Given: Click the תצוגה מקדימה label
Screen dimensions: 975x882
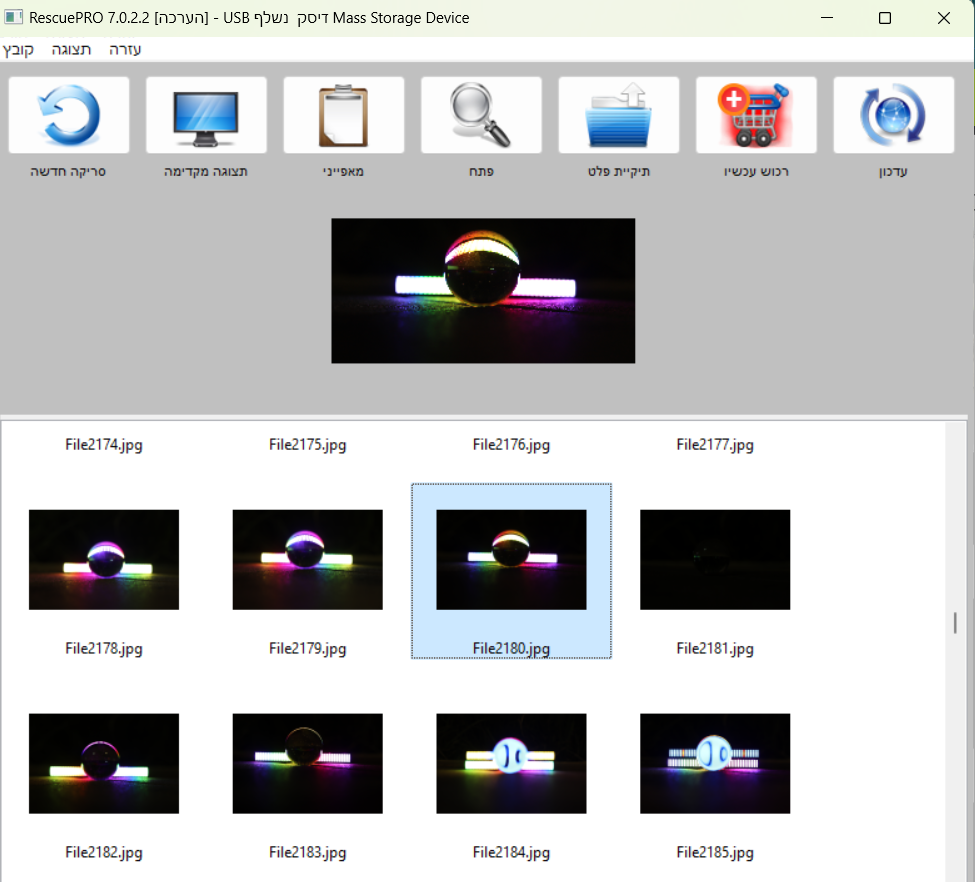Looking at the screenshot, I should click(206, 172).
